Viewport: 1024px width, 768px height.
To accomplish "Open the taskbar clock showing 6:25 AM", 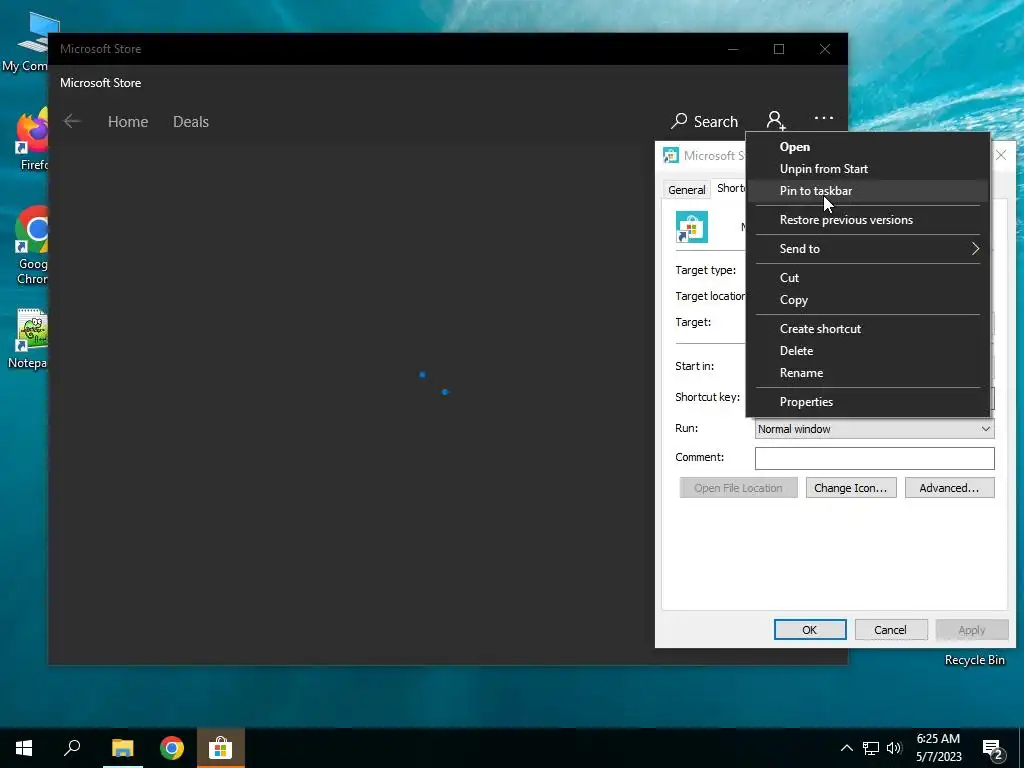I will click(x=938, y=748).
